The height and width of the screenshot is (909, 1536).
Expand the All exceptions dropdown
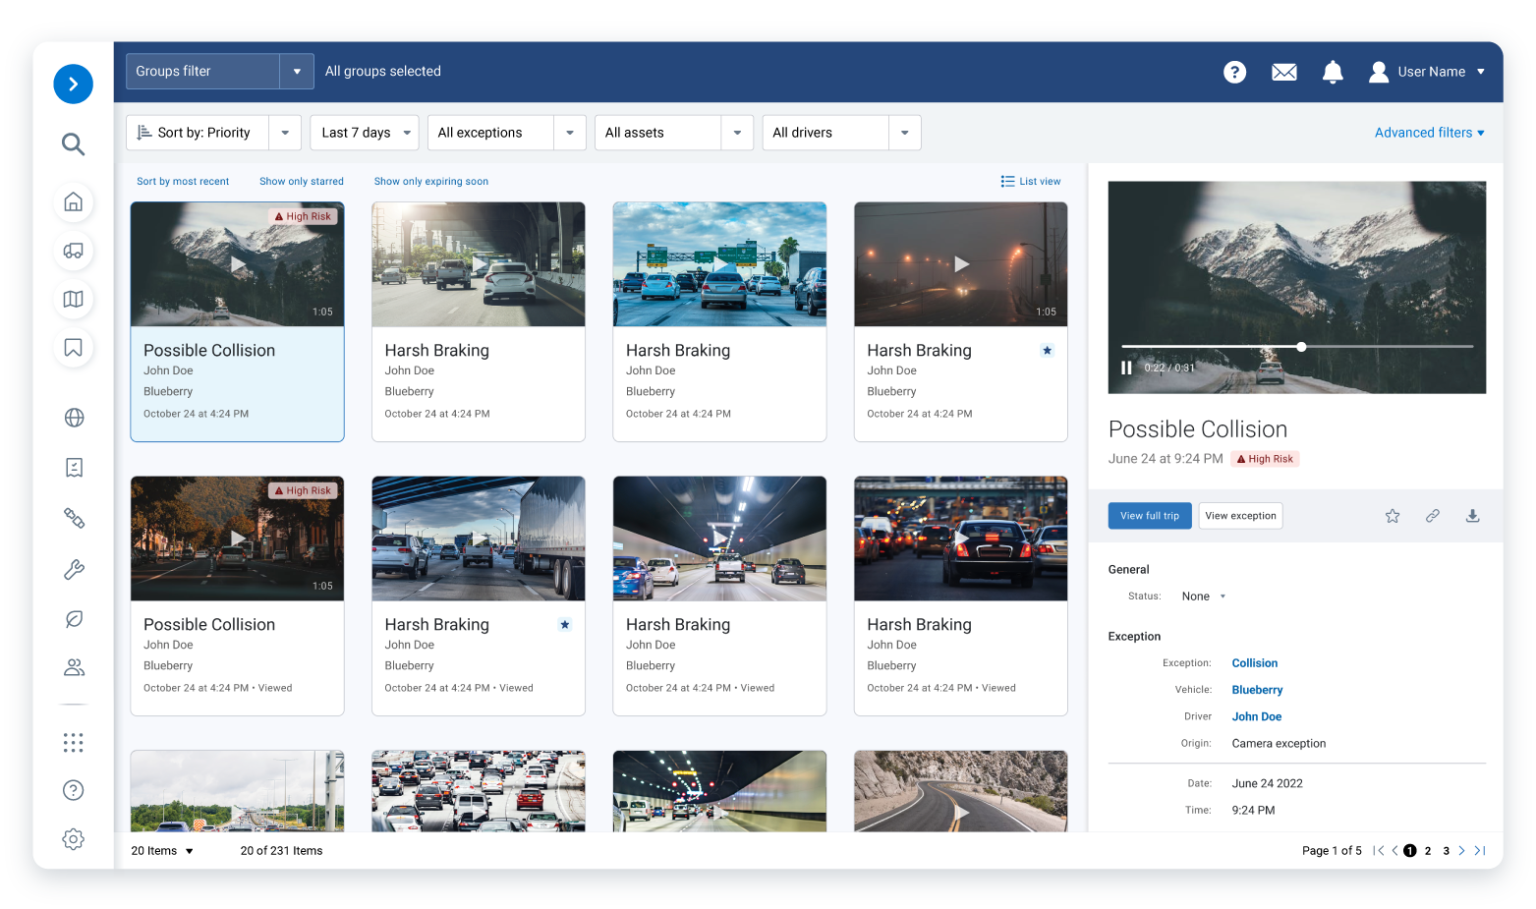pyautogui.click(x=569, y=133)
